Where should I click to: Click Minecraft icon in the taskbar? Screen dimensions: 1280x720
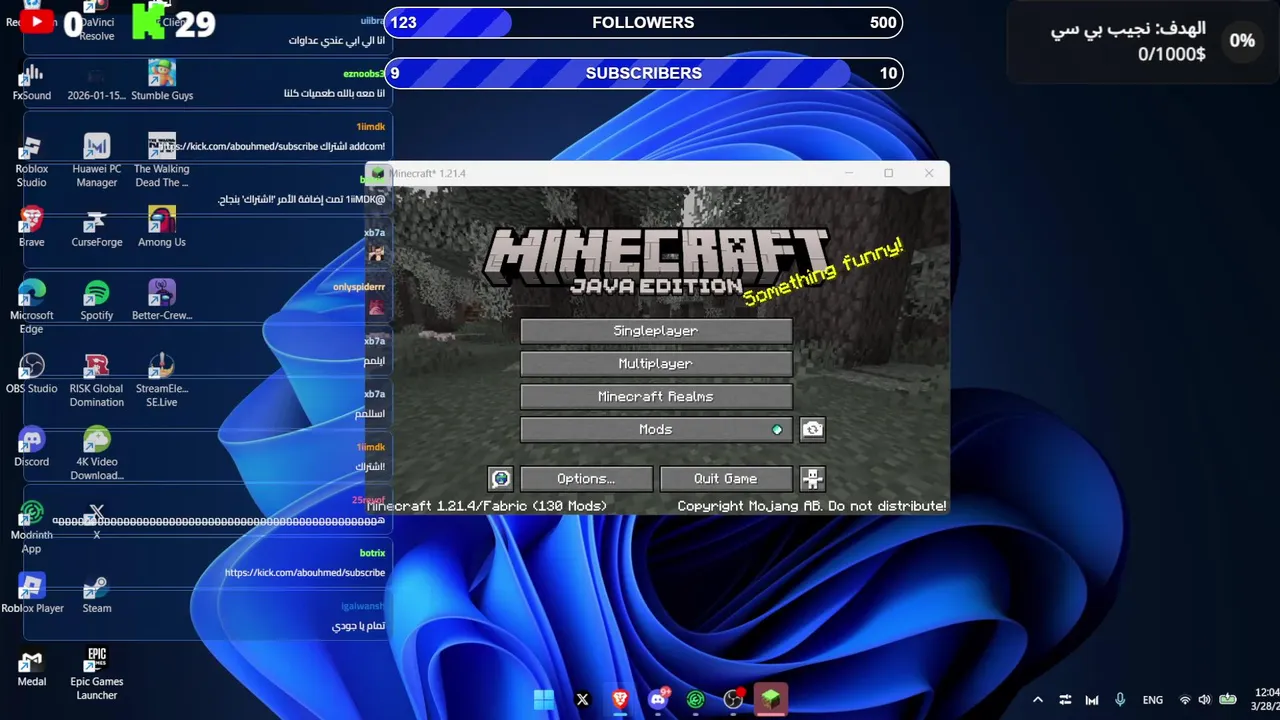(x=771, y=700)
